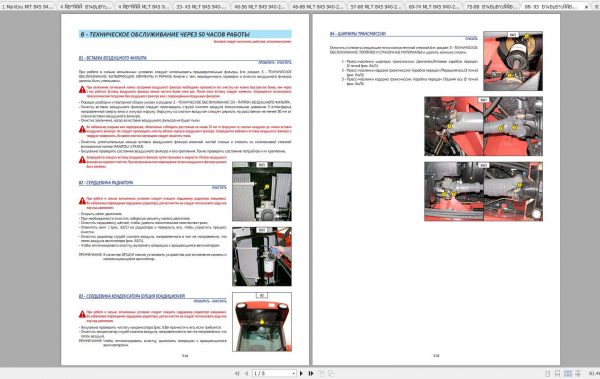
Task: Go to the first page
Action: [x=237, y=373]
